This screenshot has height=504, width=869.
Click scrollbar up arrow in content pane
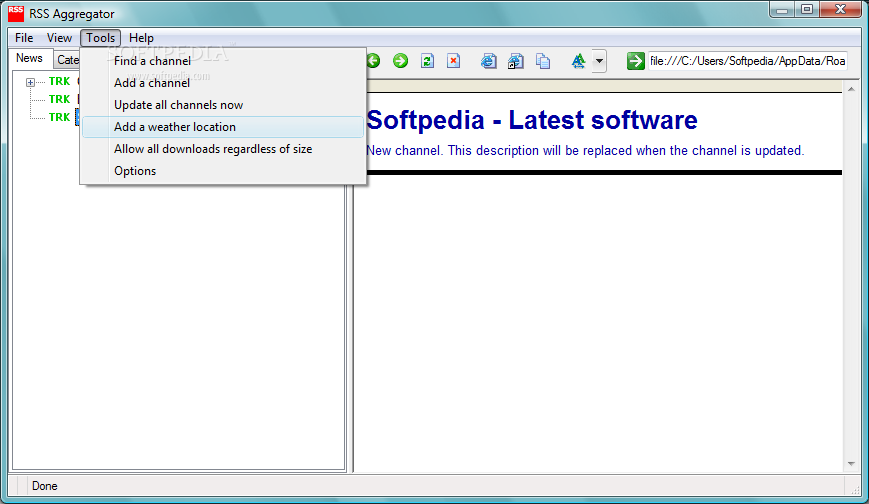(851, 89)
